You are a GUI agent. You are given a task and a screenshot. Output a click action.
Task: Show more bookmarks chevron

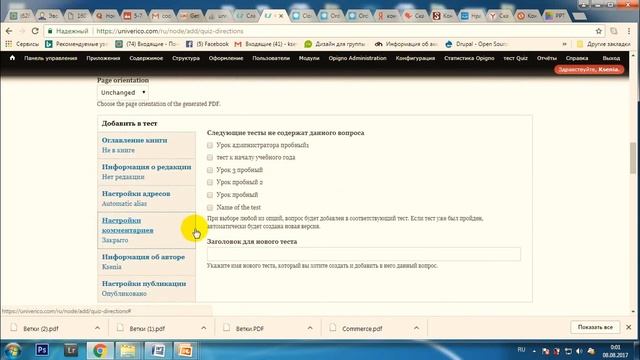(564, 44)
